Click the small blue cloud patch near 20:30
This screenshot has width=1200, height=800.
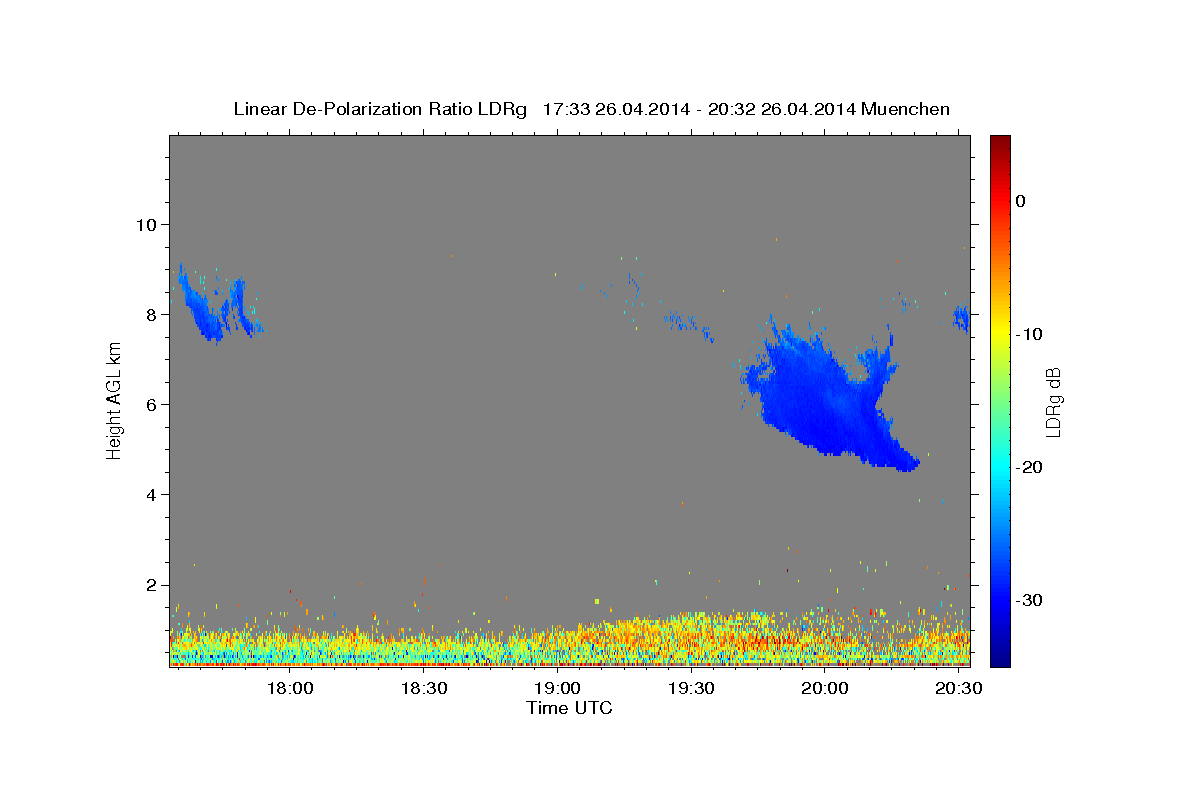click(x=961, y=319)
